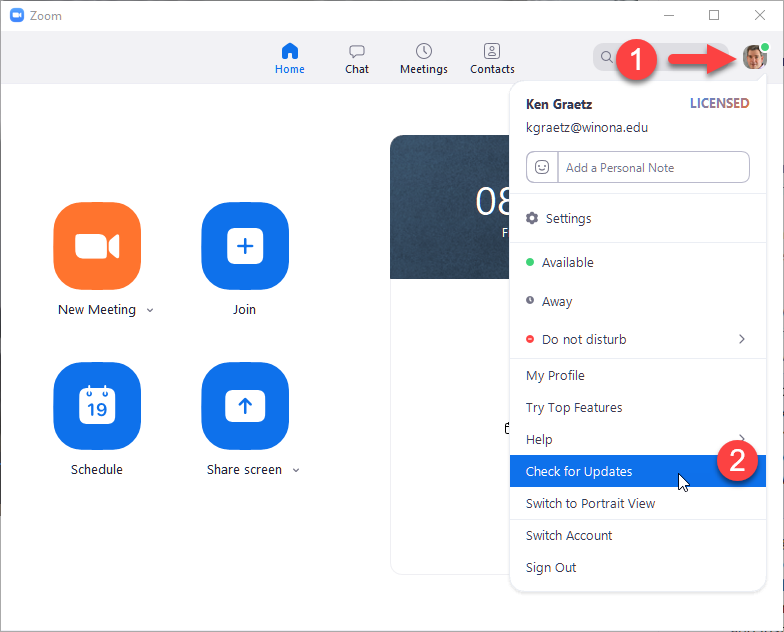The width and height of the screenshot is (784, 632).
Task: Open the Meetings tab
Action: (424, 59)
